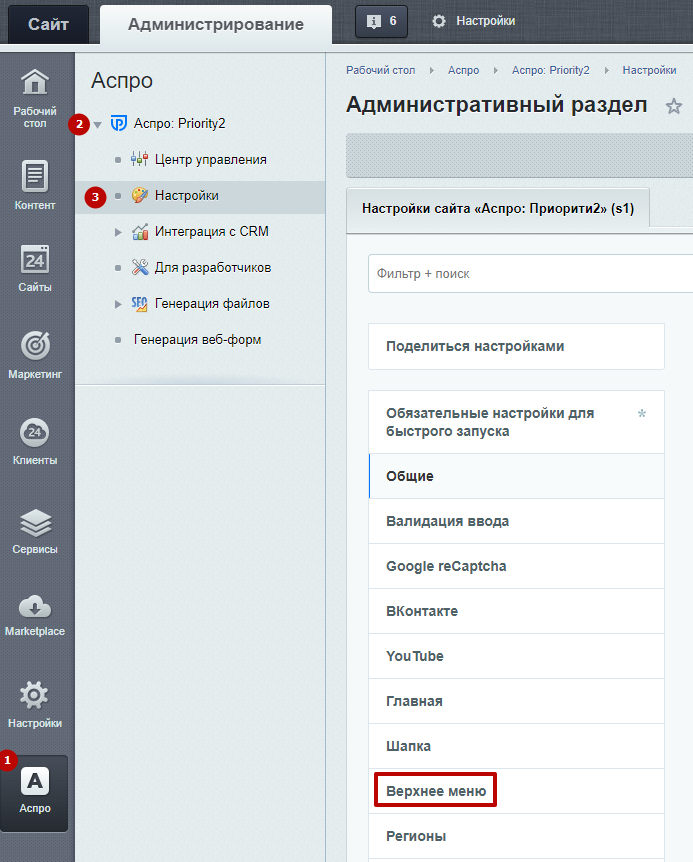This screenshot has height=862, width=693.
Task: Open Настройки gear in left sidebar
Action: (x=35, y=705)
